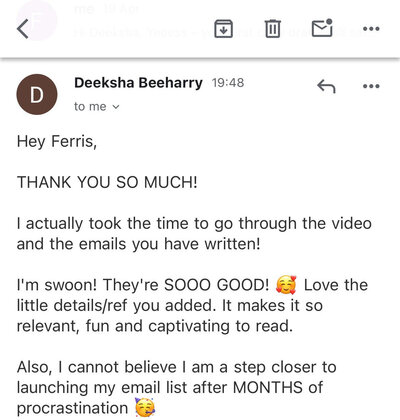Expand recipient details with the chevron after "to me"
Viewport: 400px width, 420px height.
(x=116, y=107)
